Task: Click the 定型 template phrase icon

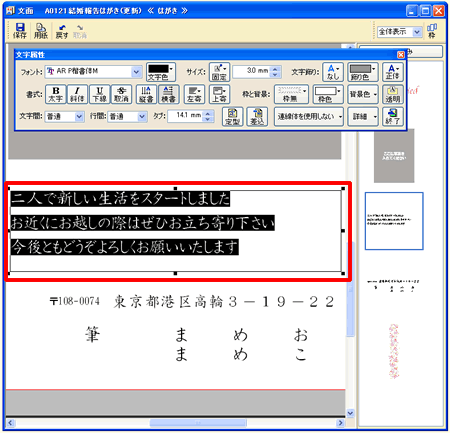Action: [232, 117]
